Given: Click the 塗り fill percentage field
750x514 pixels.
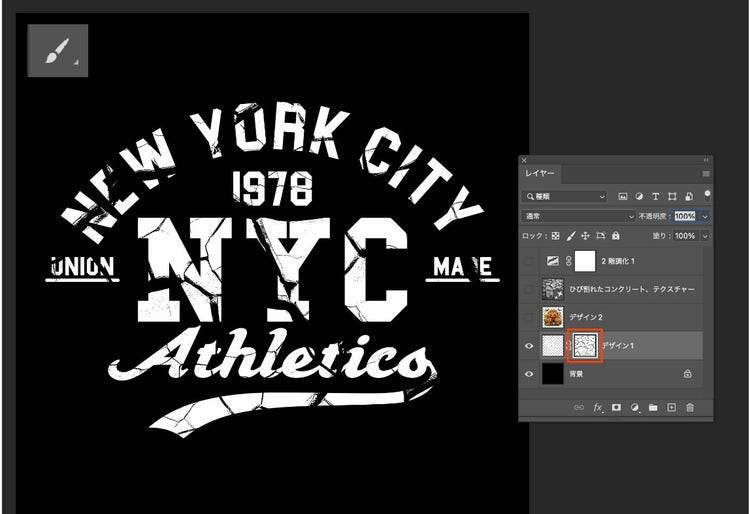Looking at the screenshot, I should 685,236.
